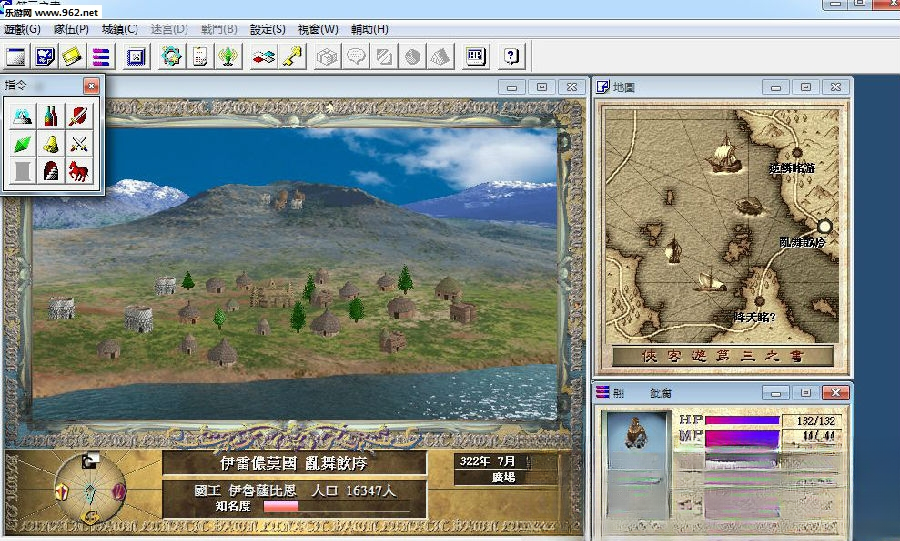
Task: Minimize the 地圖 map window
Action: [x=776, y=87]
